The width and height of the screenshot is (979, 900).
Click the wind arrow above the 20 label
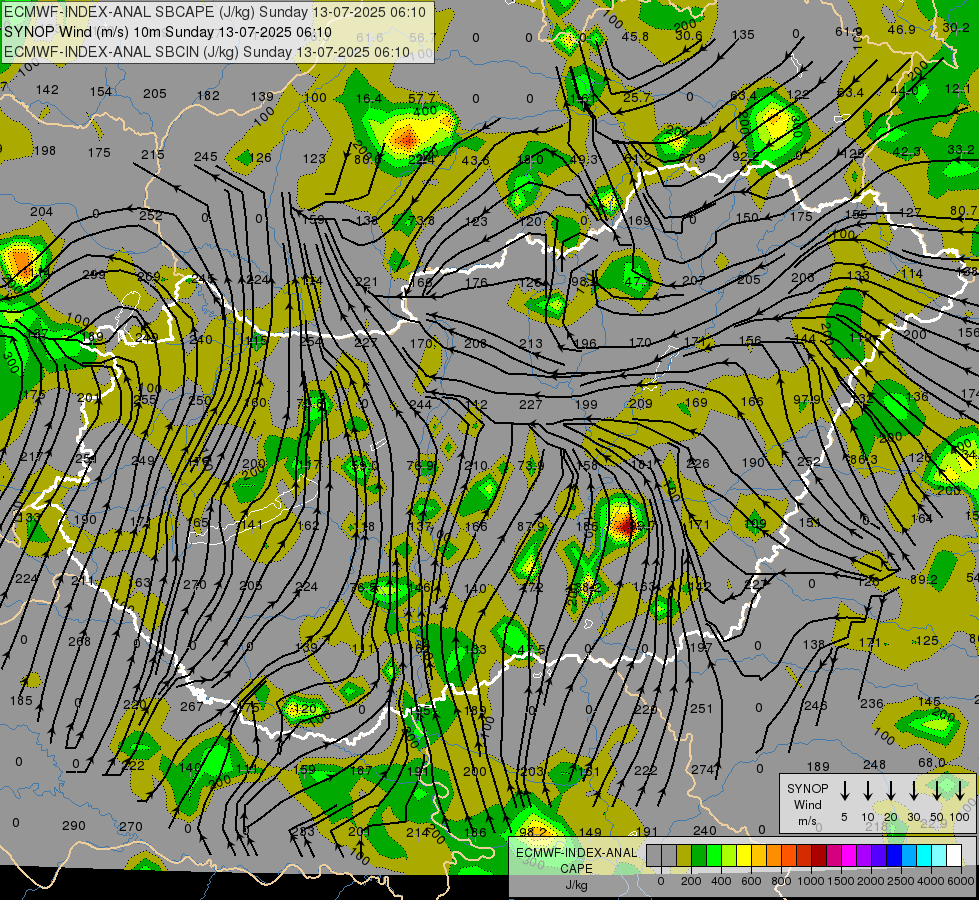point(891,791)
